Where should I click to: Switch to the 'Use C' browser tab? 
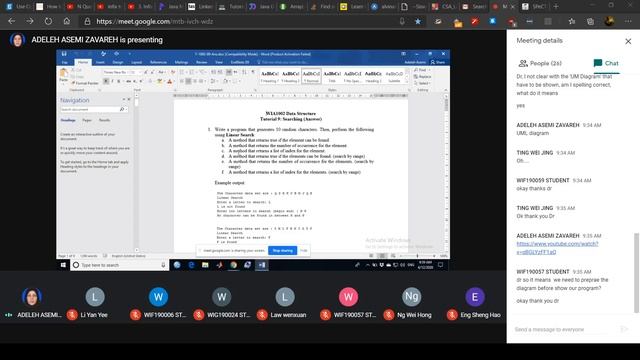click(x=18, y=7)
